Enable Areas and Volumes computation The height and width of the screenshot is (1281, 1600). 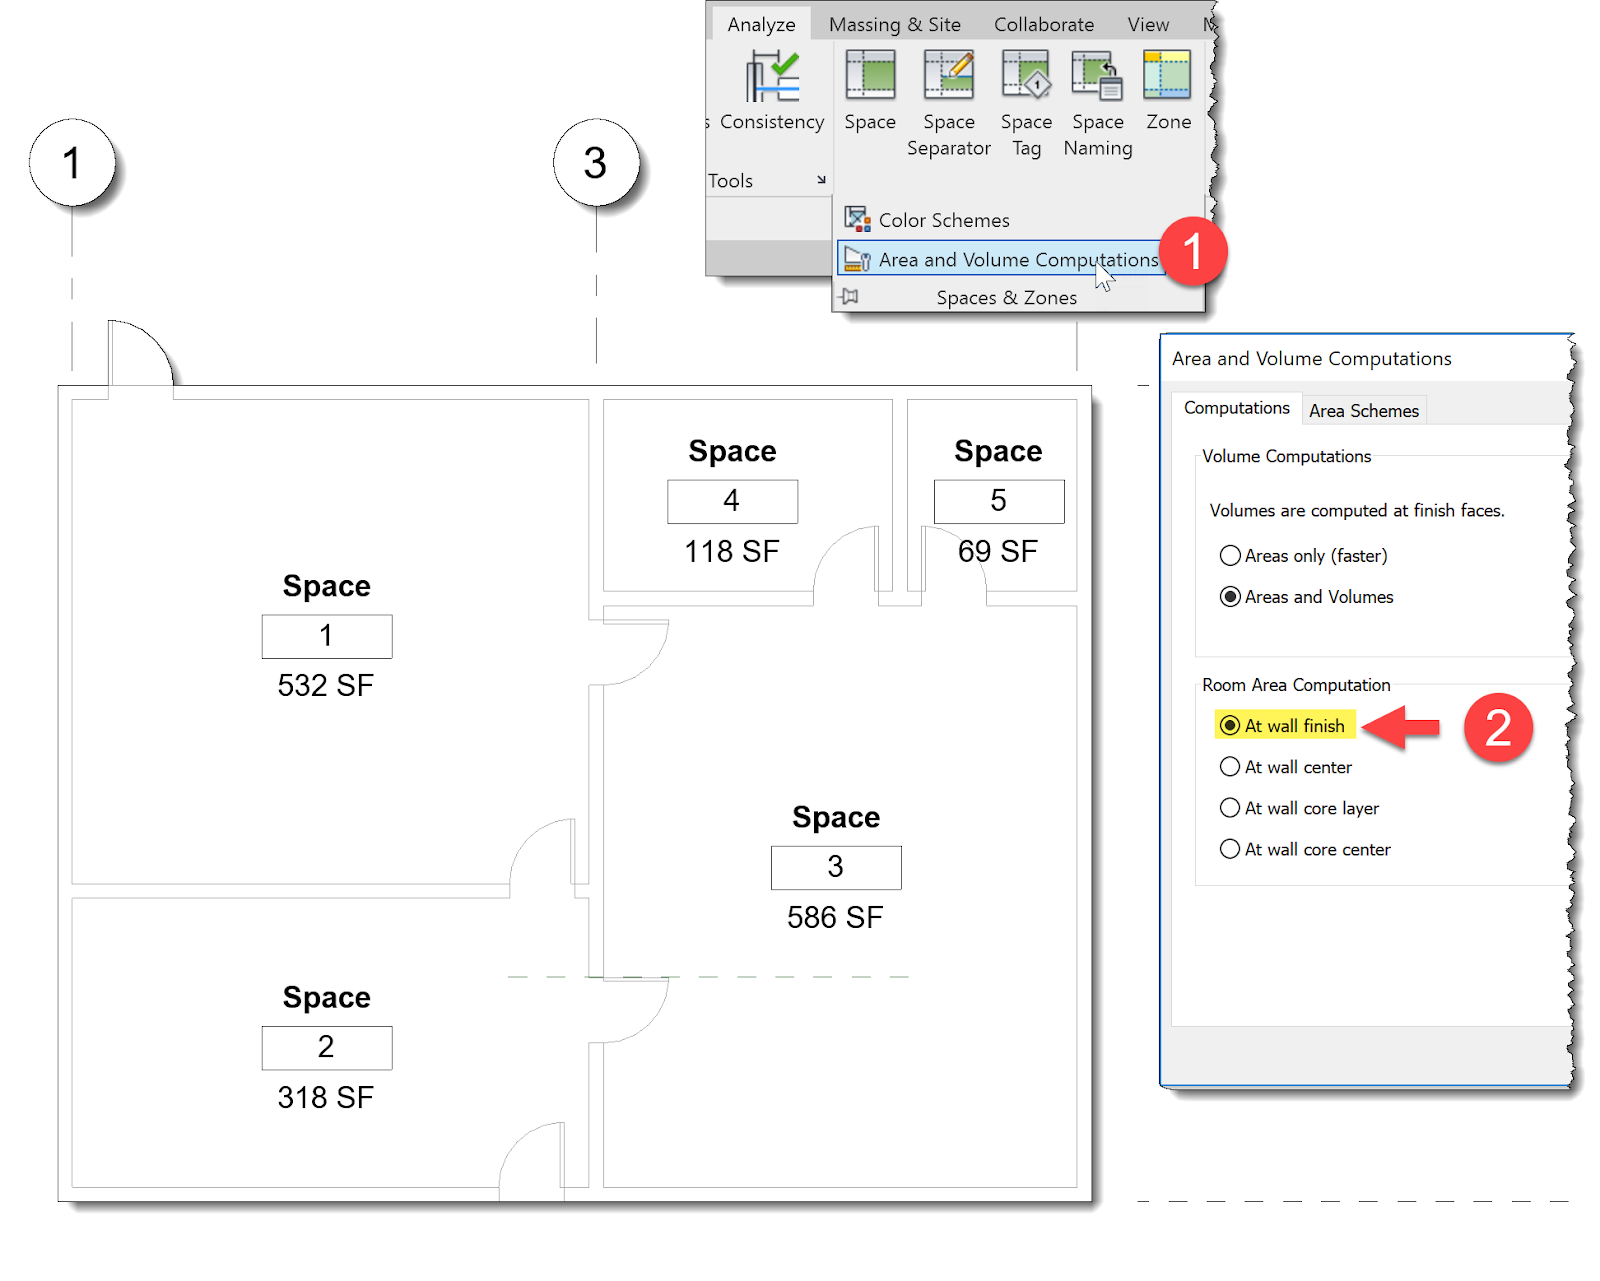(1230, 597)
